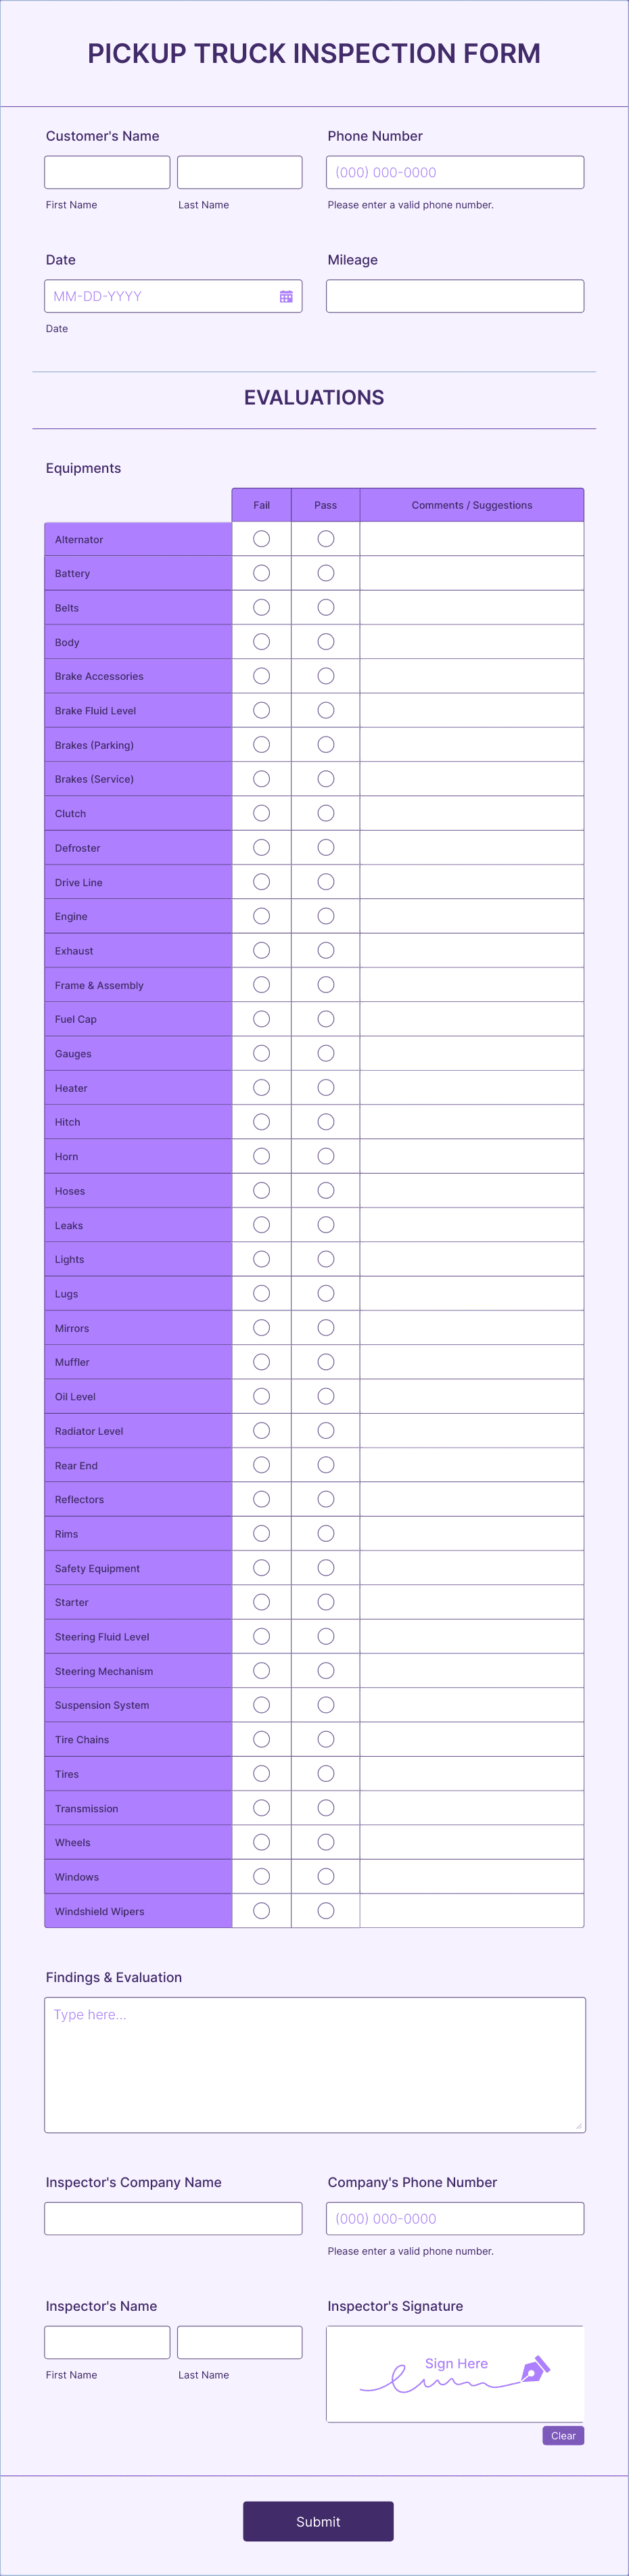Focus the customer's First Name field
Image resolution: width=629 pixels, height=2576 pixels.
coord(107,172)
